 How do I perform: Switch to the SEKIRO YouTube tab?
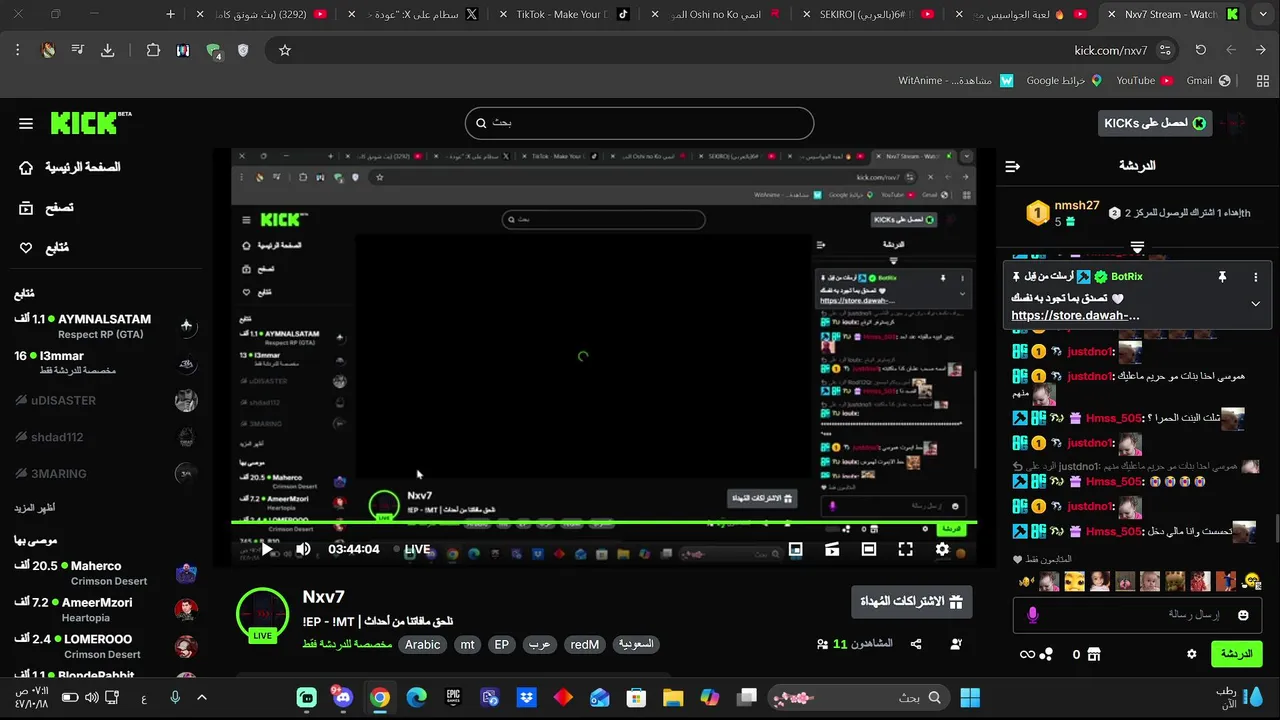pyautogui.click(x=874, y=14)
